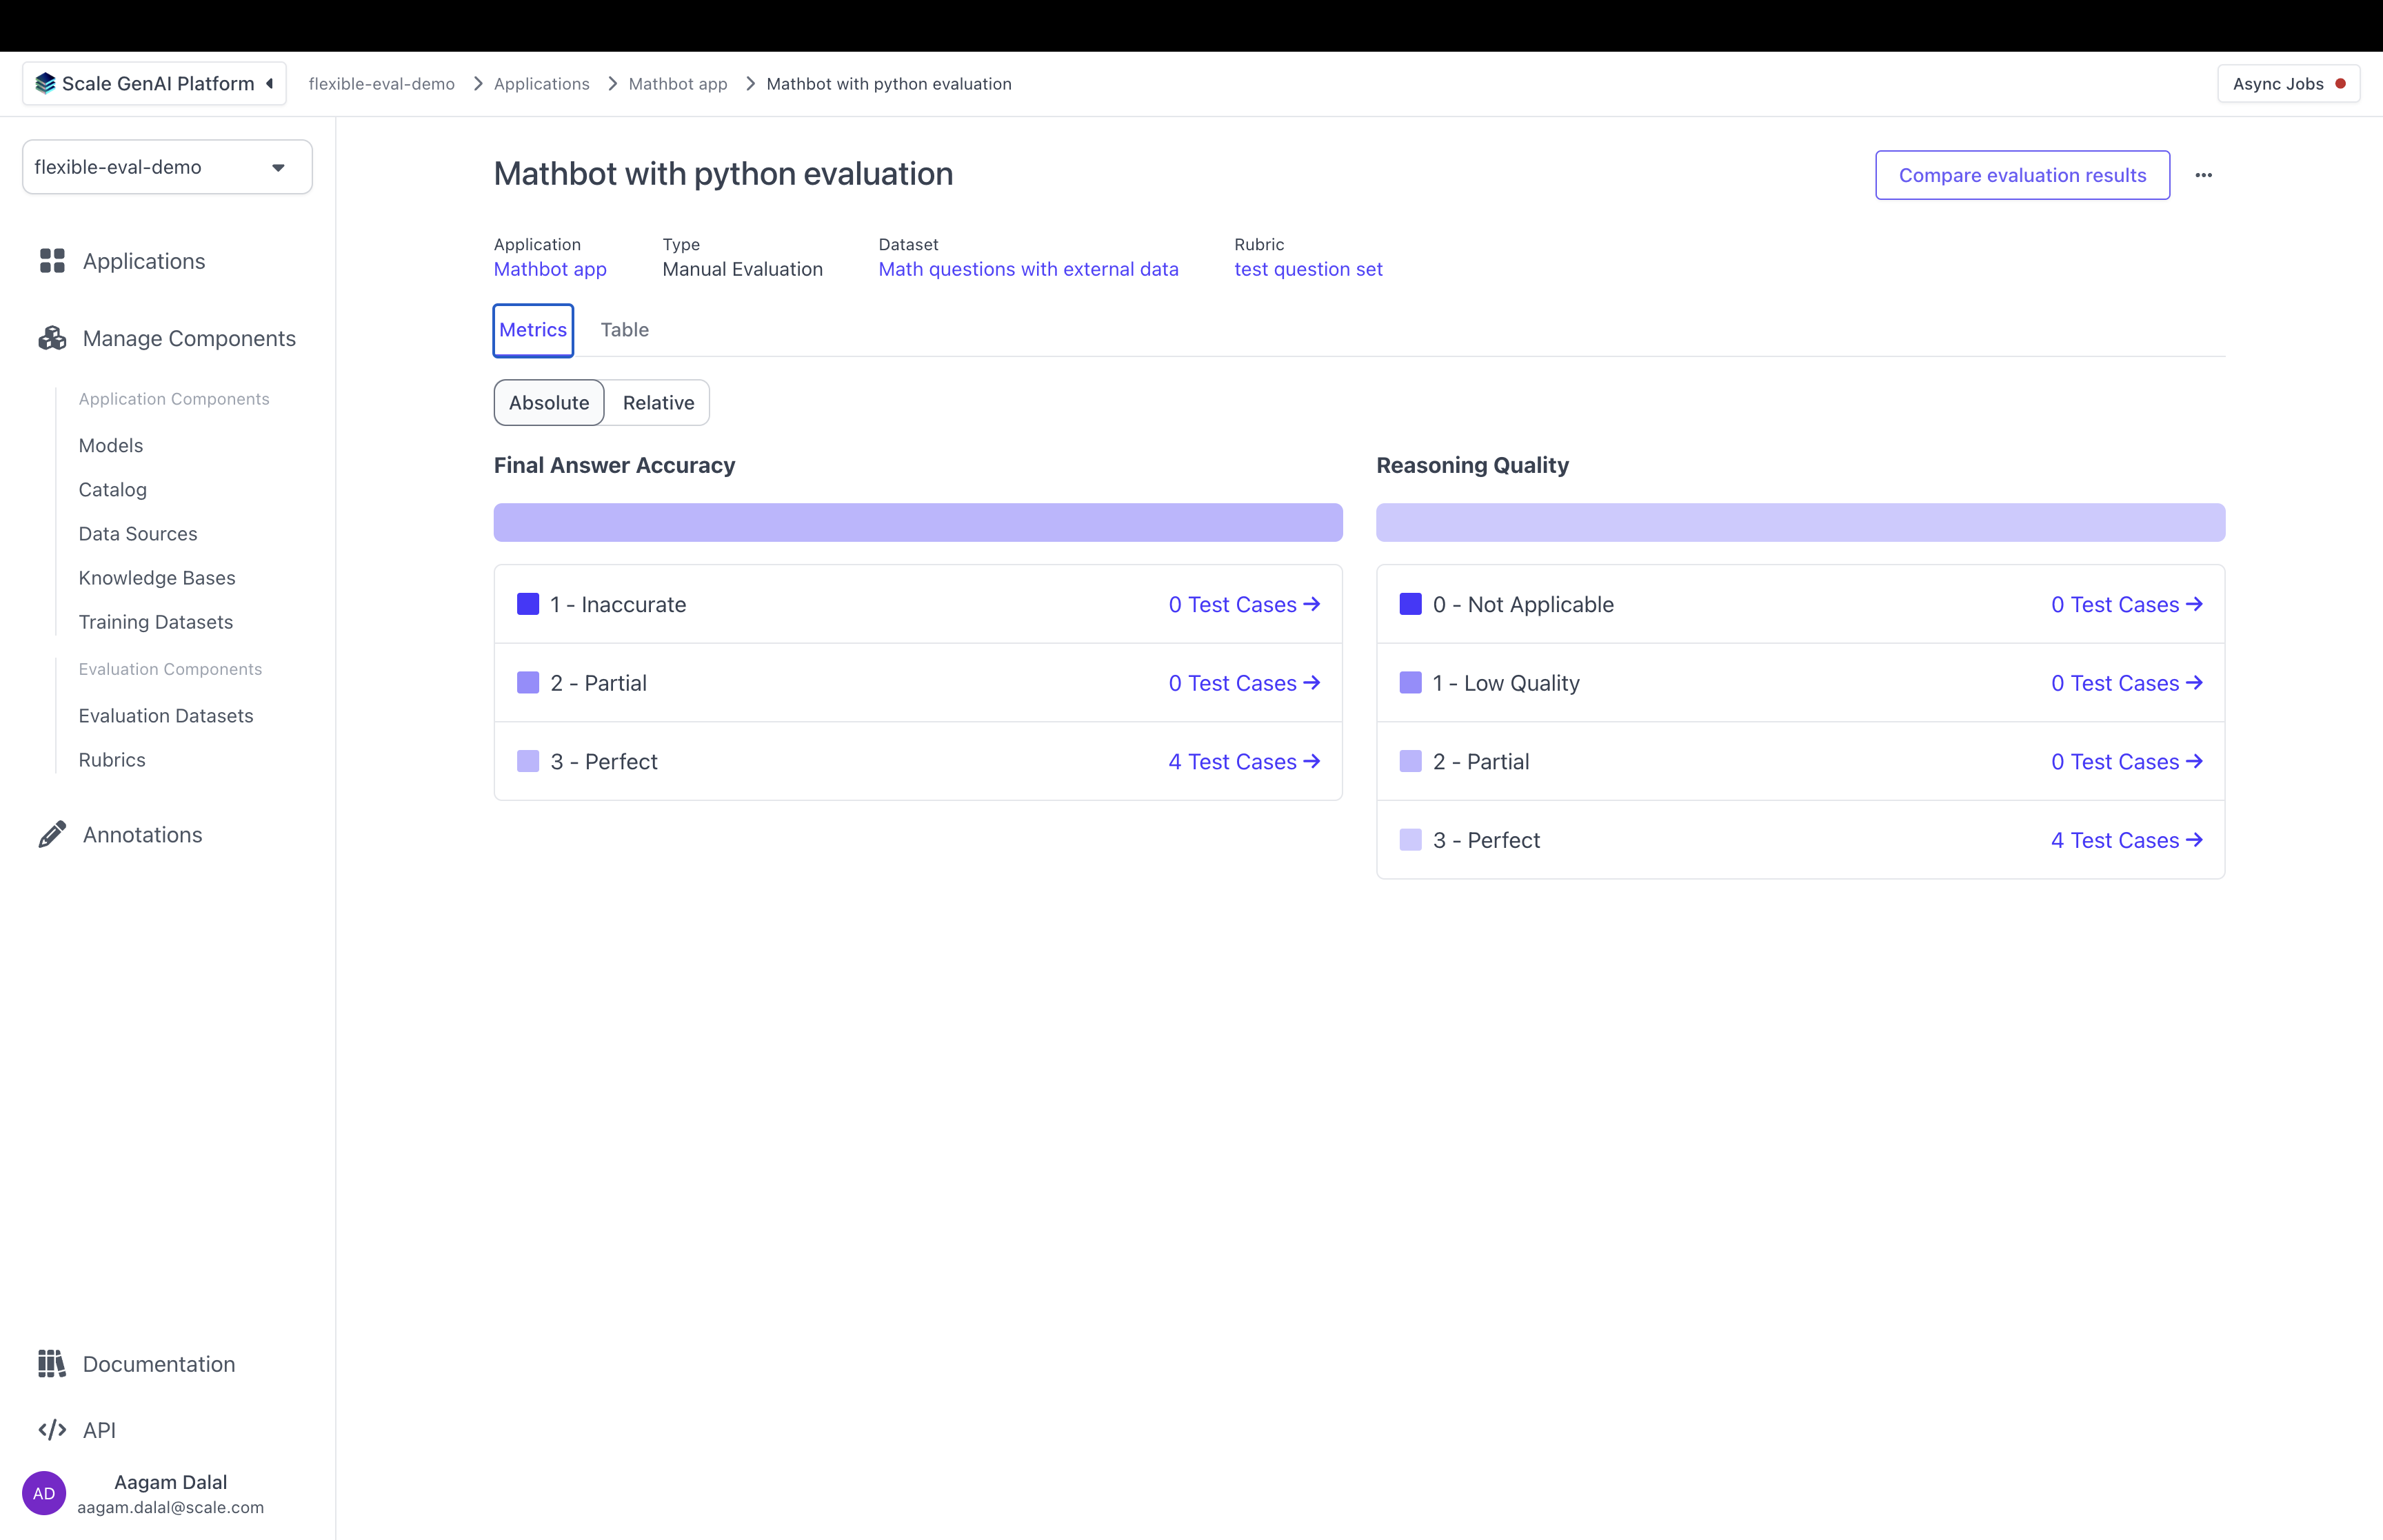Select the Metrics tab
Image resolution: width=2383 pixels, height=1540 pixels.
(x=533, y=330)
